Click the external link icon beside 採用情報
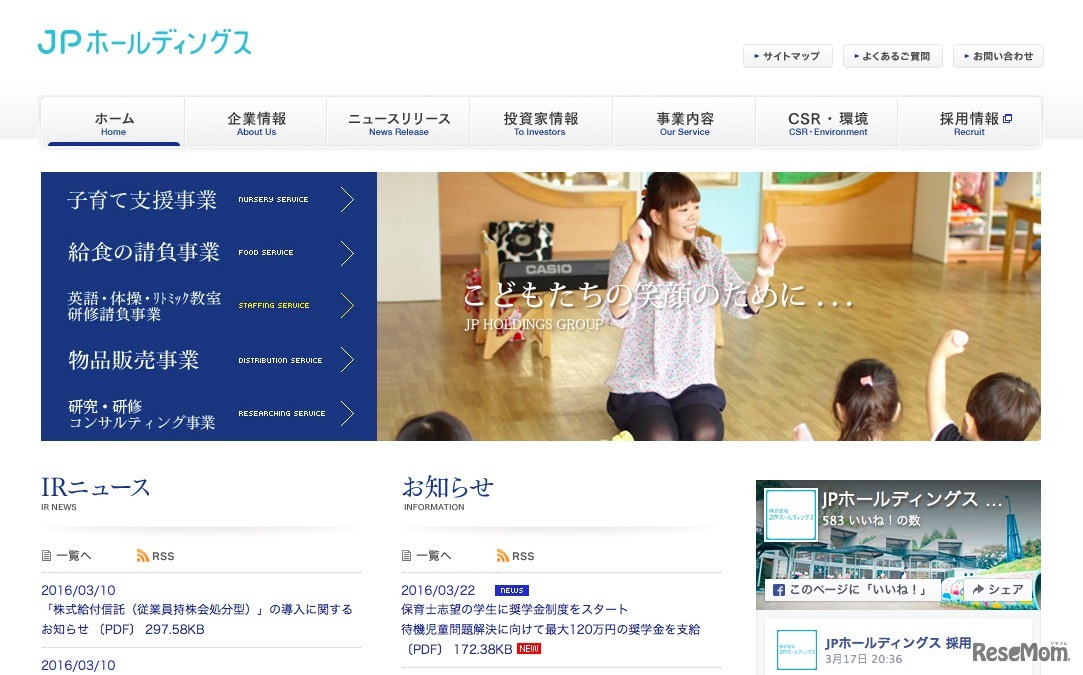This screenshot has width=1083, height=675. tap(1008, 118)
